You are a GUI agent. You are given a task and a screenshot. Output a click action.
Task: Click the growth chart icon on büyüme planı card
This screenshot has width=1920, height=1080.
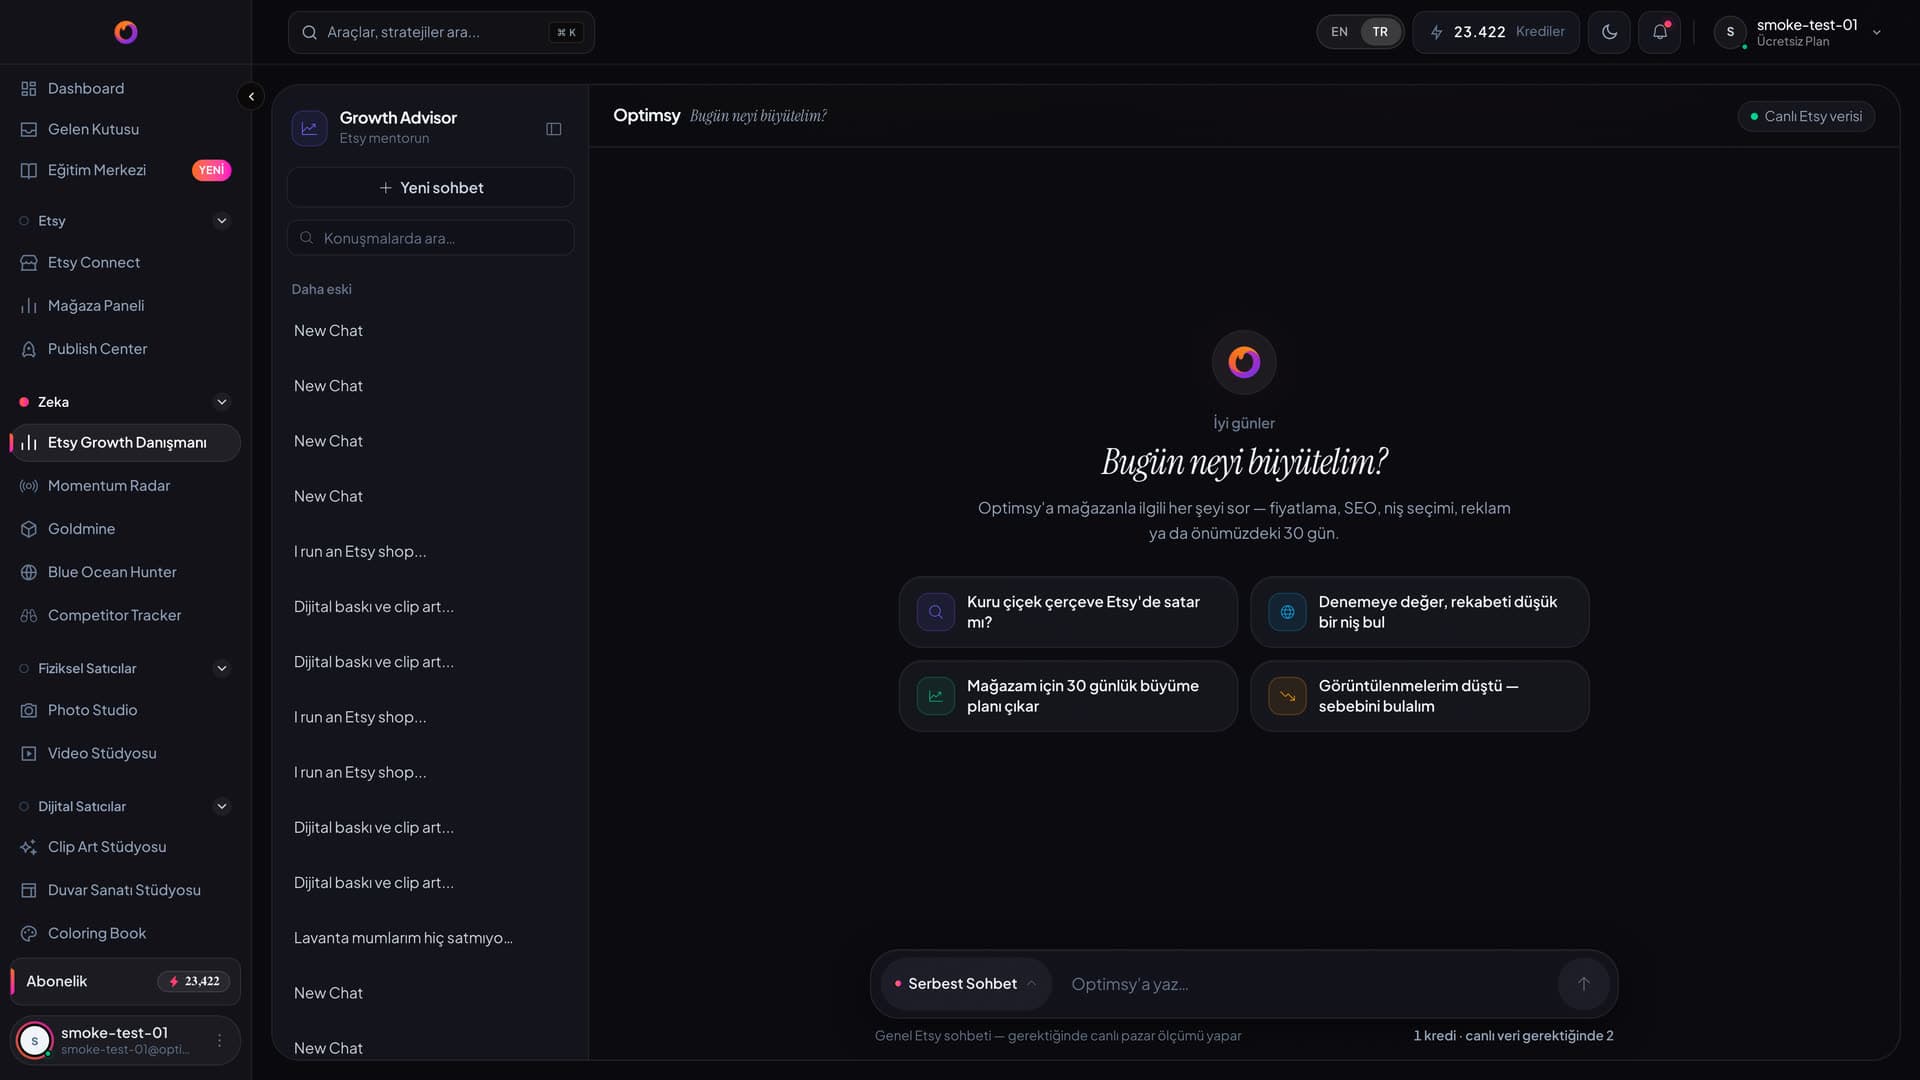coord(936,696)
